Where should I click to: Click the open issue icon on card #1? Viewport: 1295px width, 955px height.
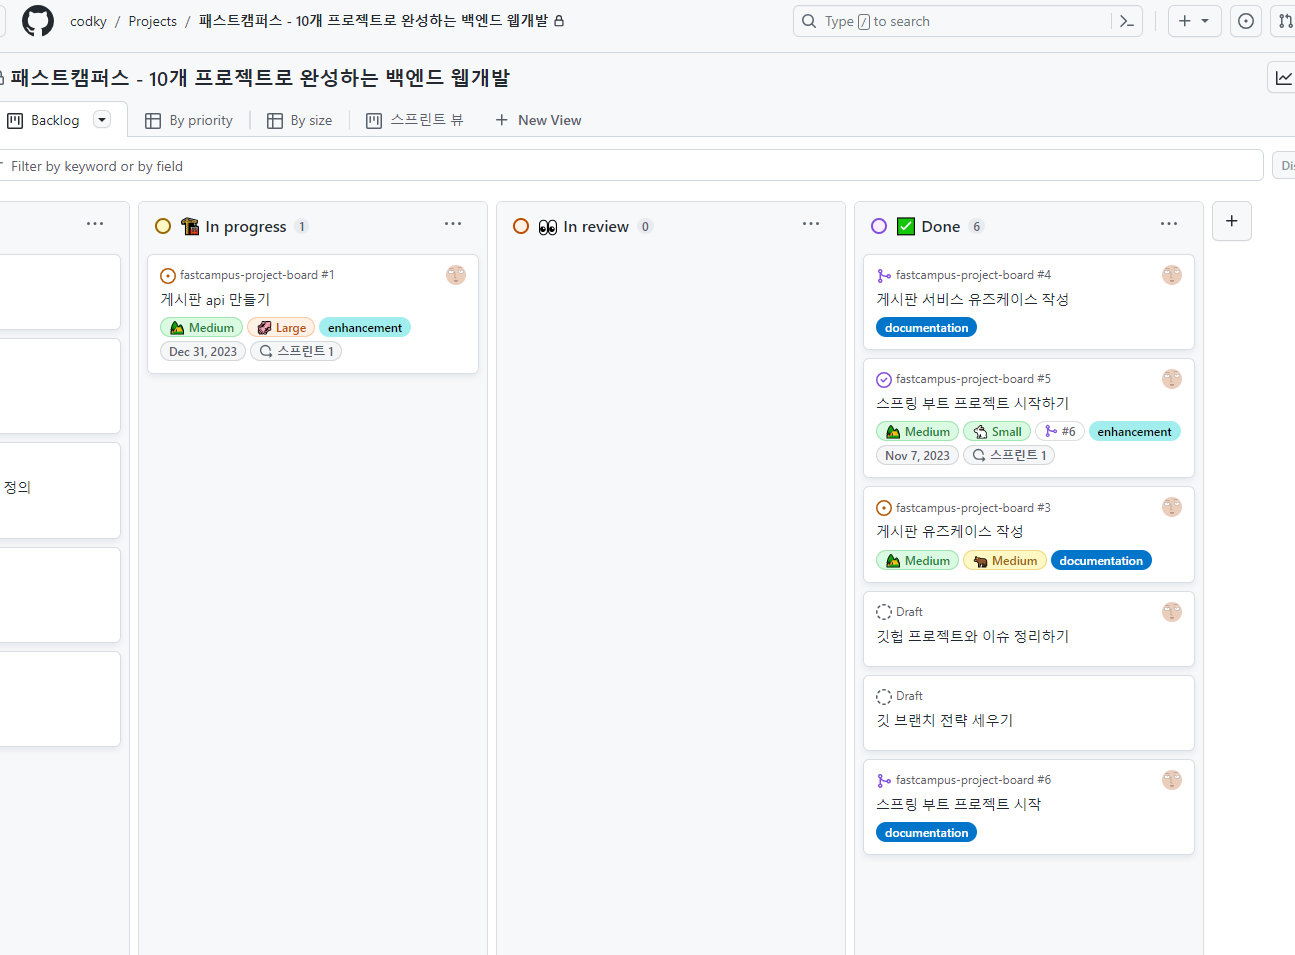168,276
